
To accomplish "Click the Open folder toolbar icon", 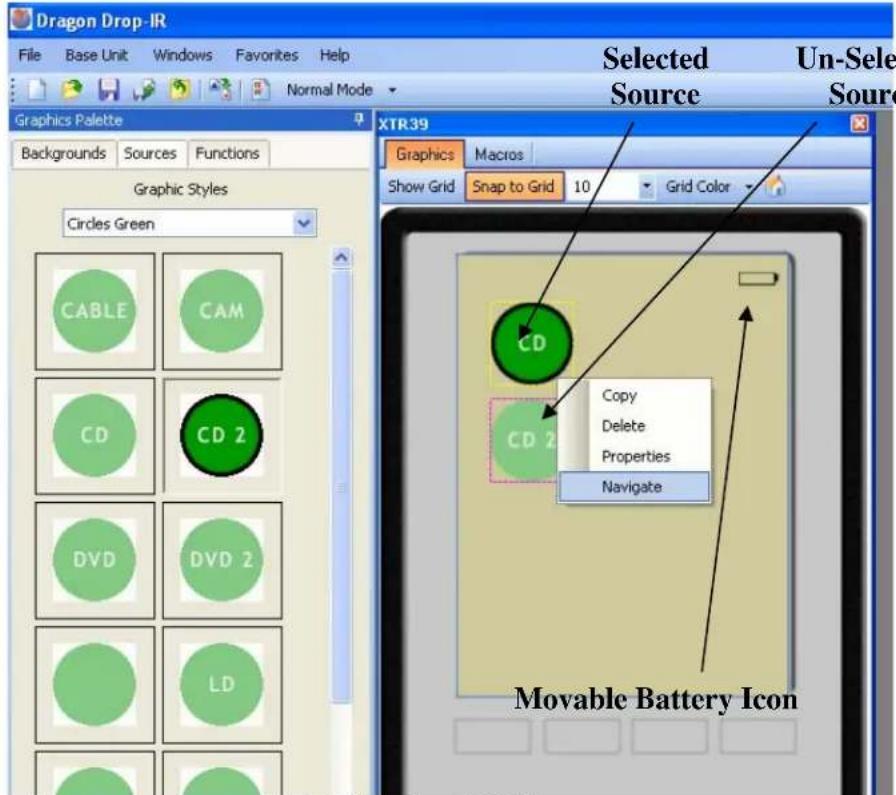I will [73, 90].
